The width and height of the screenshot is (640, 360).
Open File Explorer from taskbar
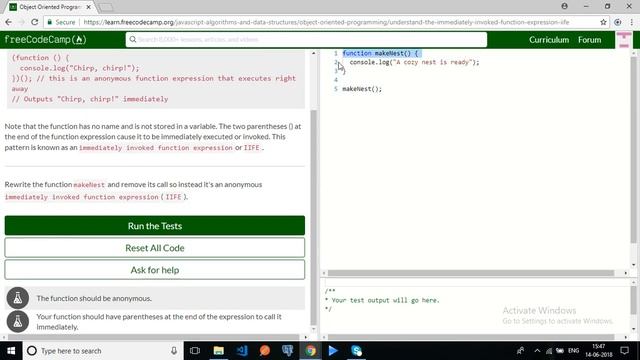(218, 351)
